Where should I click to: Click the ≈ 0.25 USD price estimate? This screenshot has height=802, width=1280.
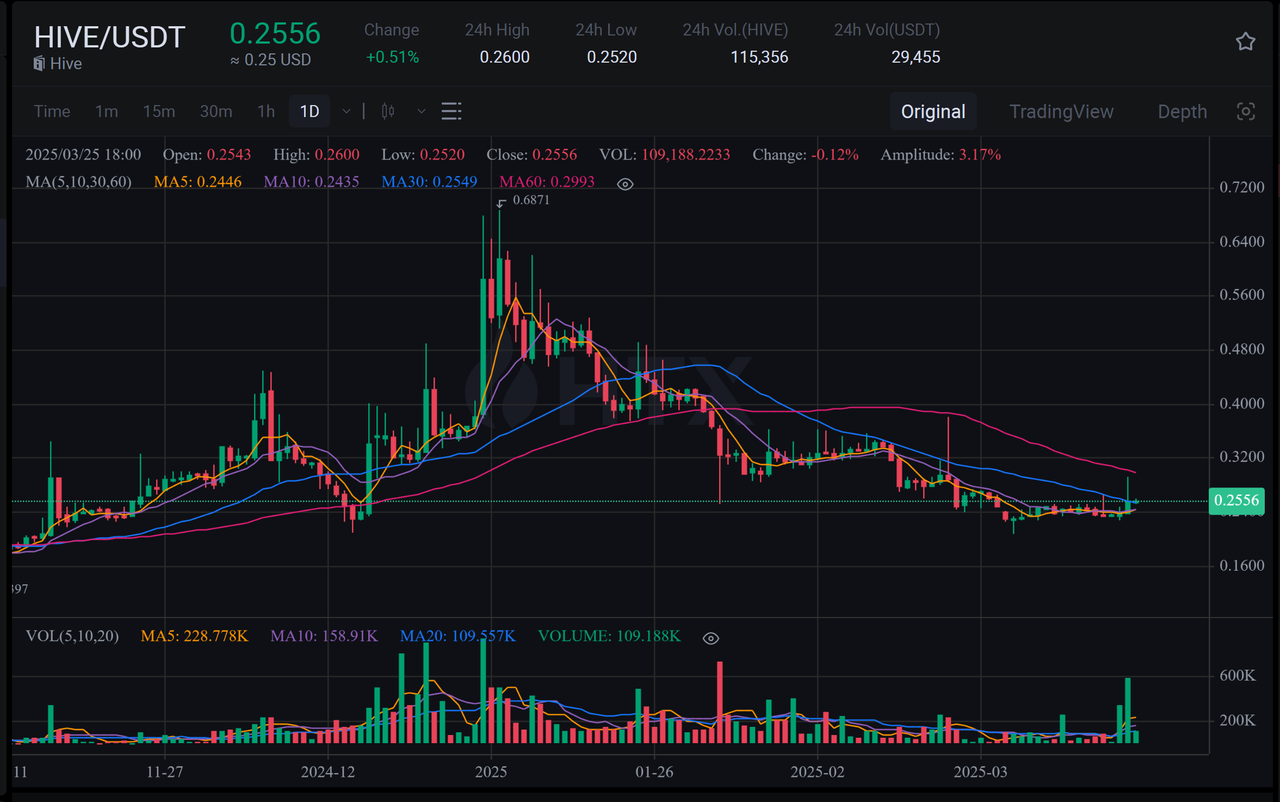[x=270, y=60]
